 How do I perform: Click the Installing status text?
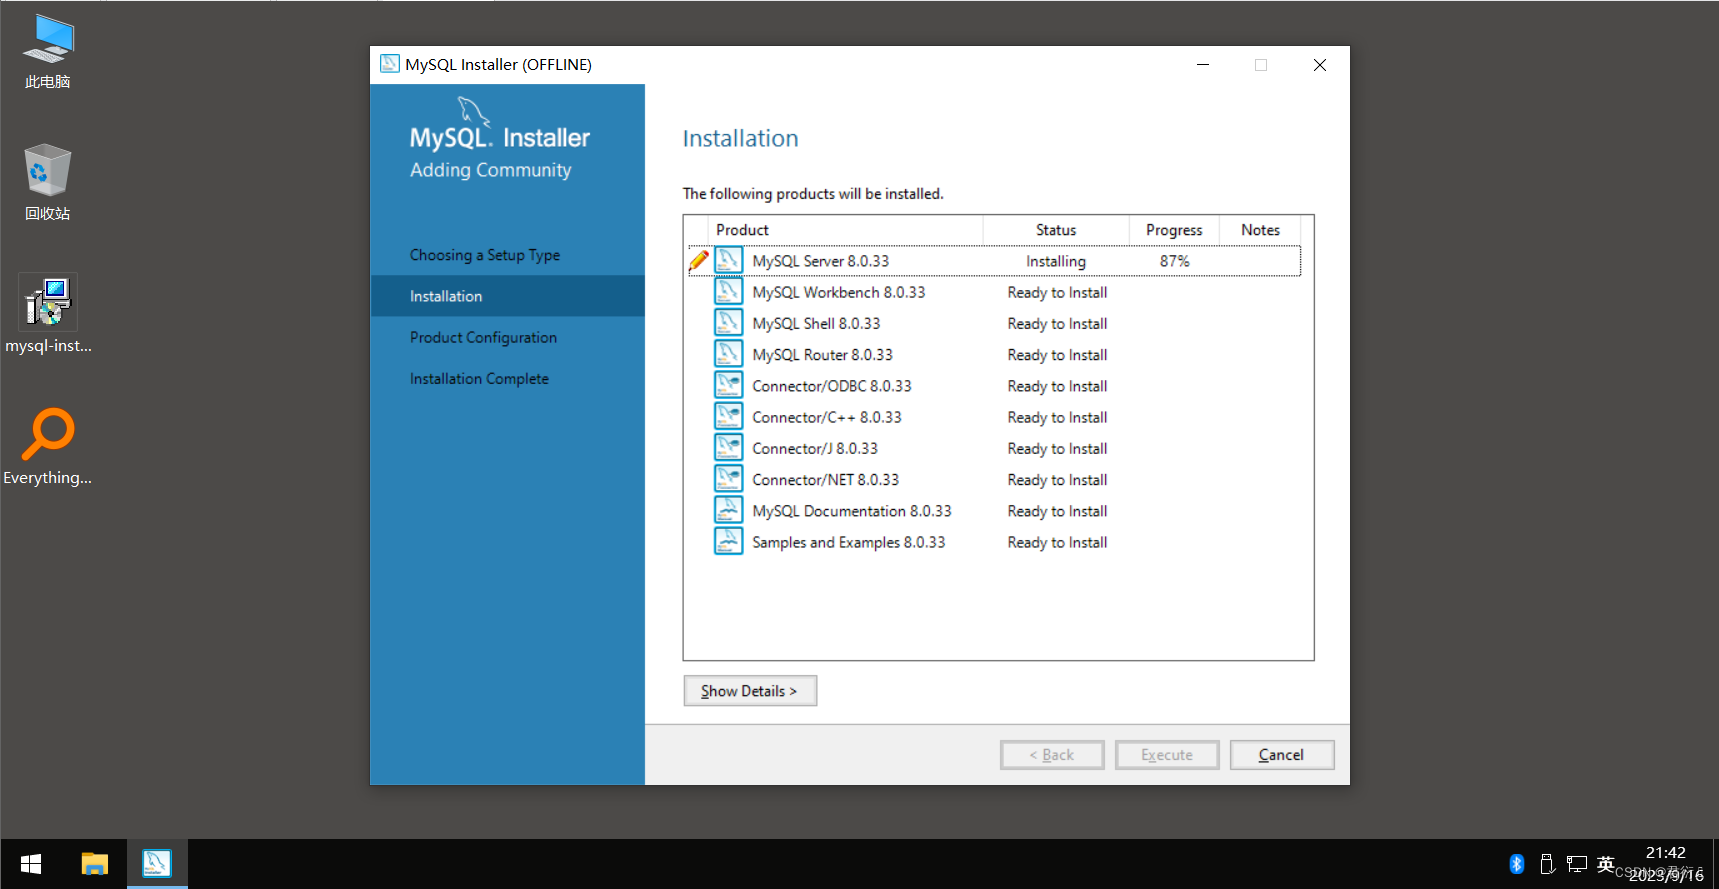click(x=1056, y=261)
